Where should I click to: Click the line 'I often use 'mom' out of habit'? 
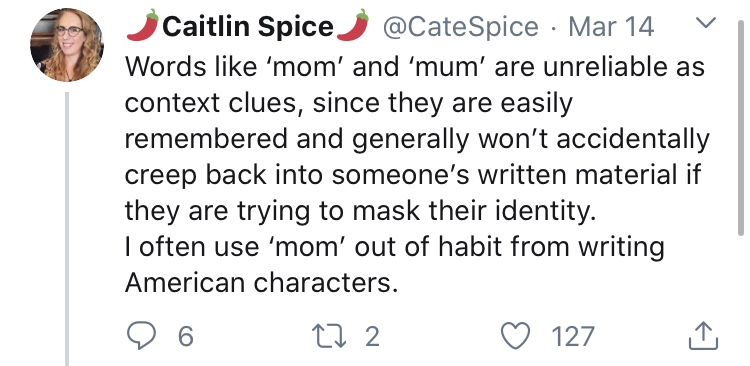395,247
